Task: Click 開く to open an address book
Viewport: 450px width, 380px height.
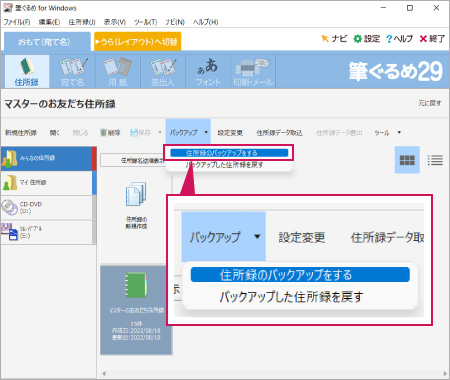Action: click(55, 133)
